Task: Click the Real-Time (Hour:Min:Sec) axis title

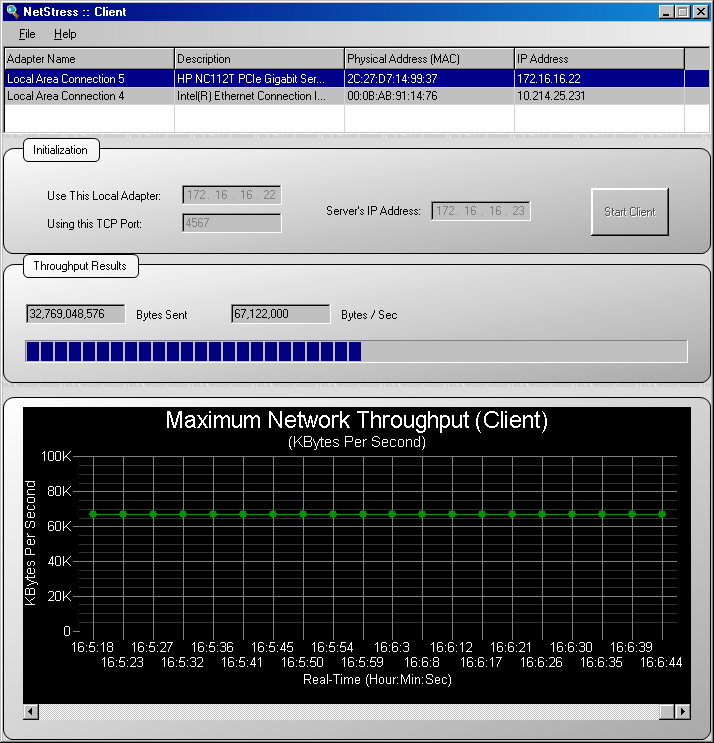Action: coord(377,680)
